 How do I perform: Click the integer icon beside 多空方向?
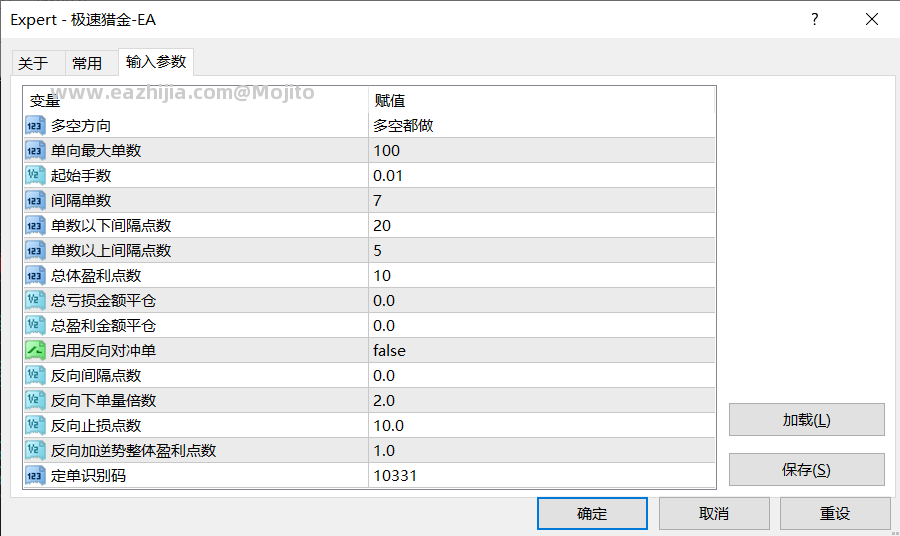(x=35, y=126)
